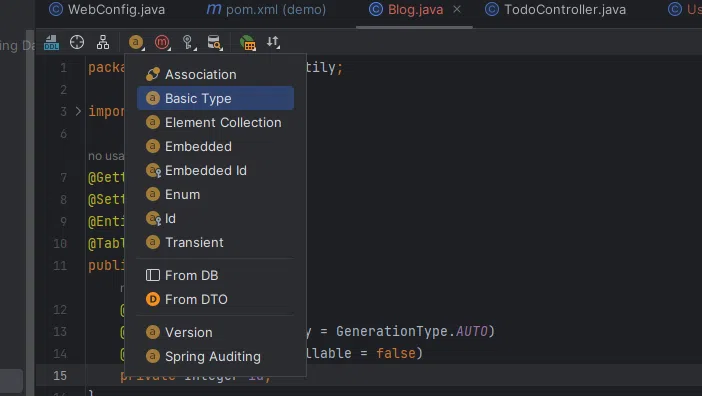Screen dimensions: 702x396
Task: Open the key index dropdown icon
Action: pos(189,43)
